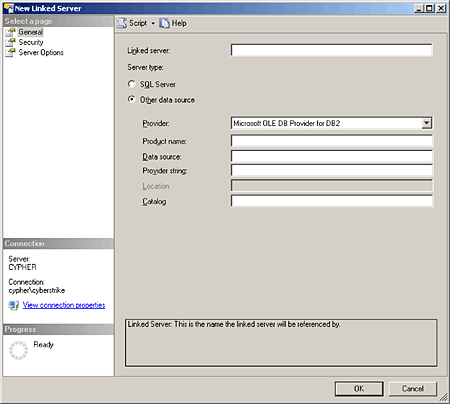
Task: Close the New Linked Server window
Action: pos(441,8)
